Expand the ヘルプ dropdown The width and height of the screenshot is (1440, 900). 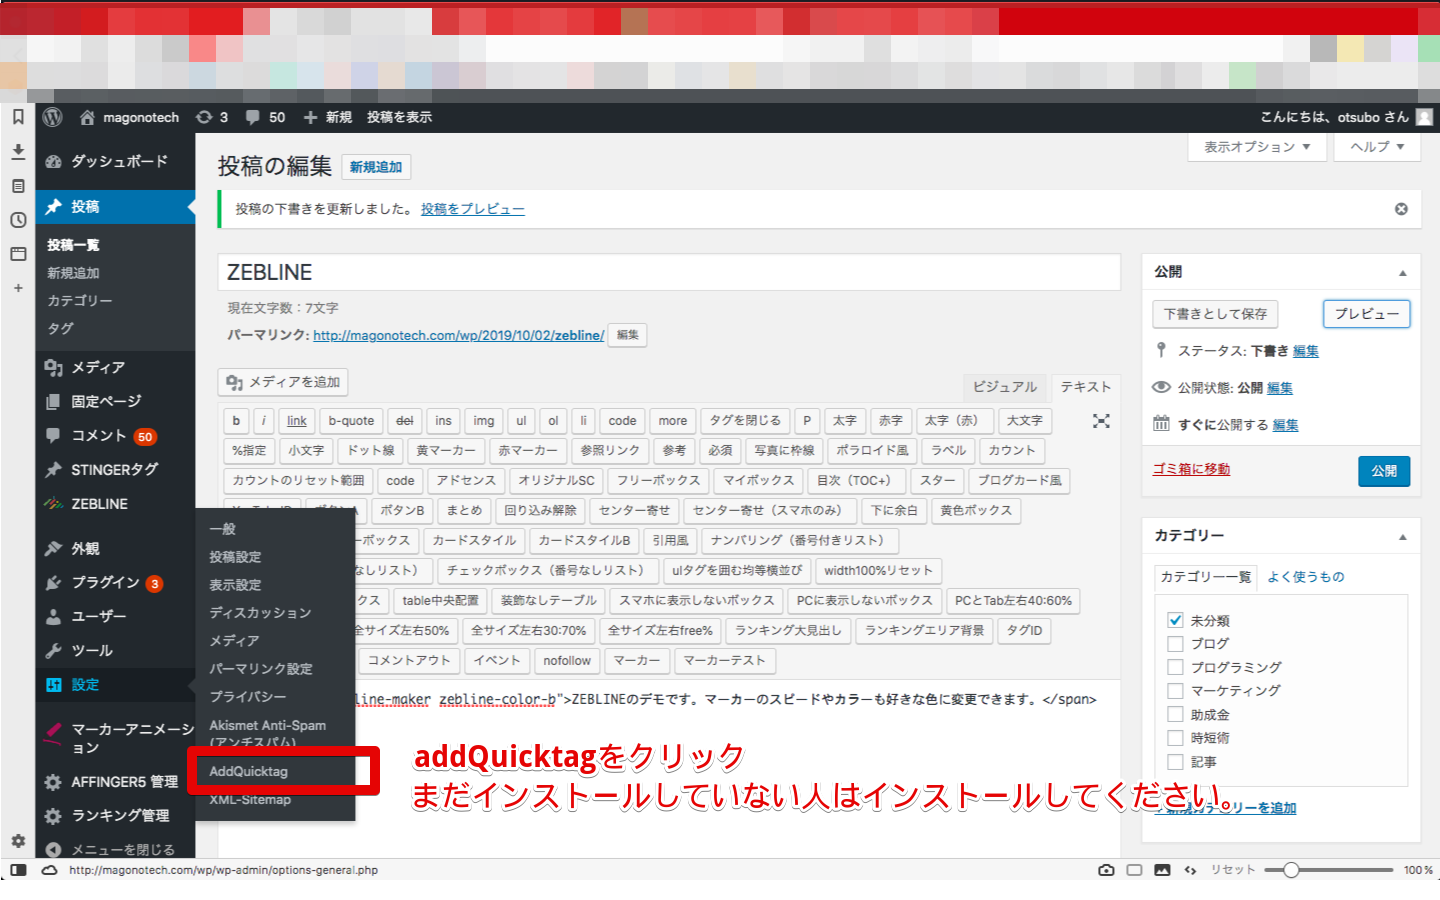(1377, 147)
